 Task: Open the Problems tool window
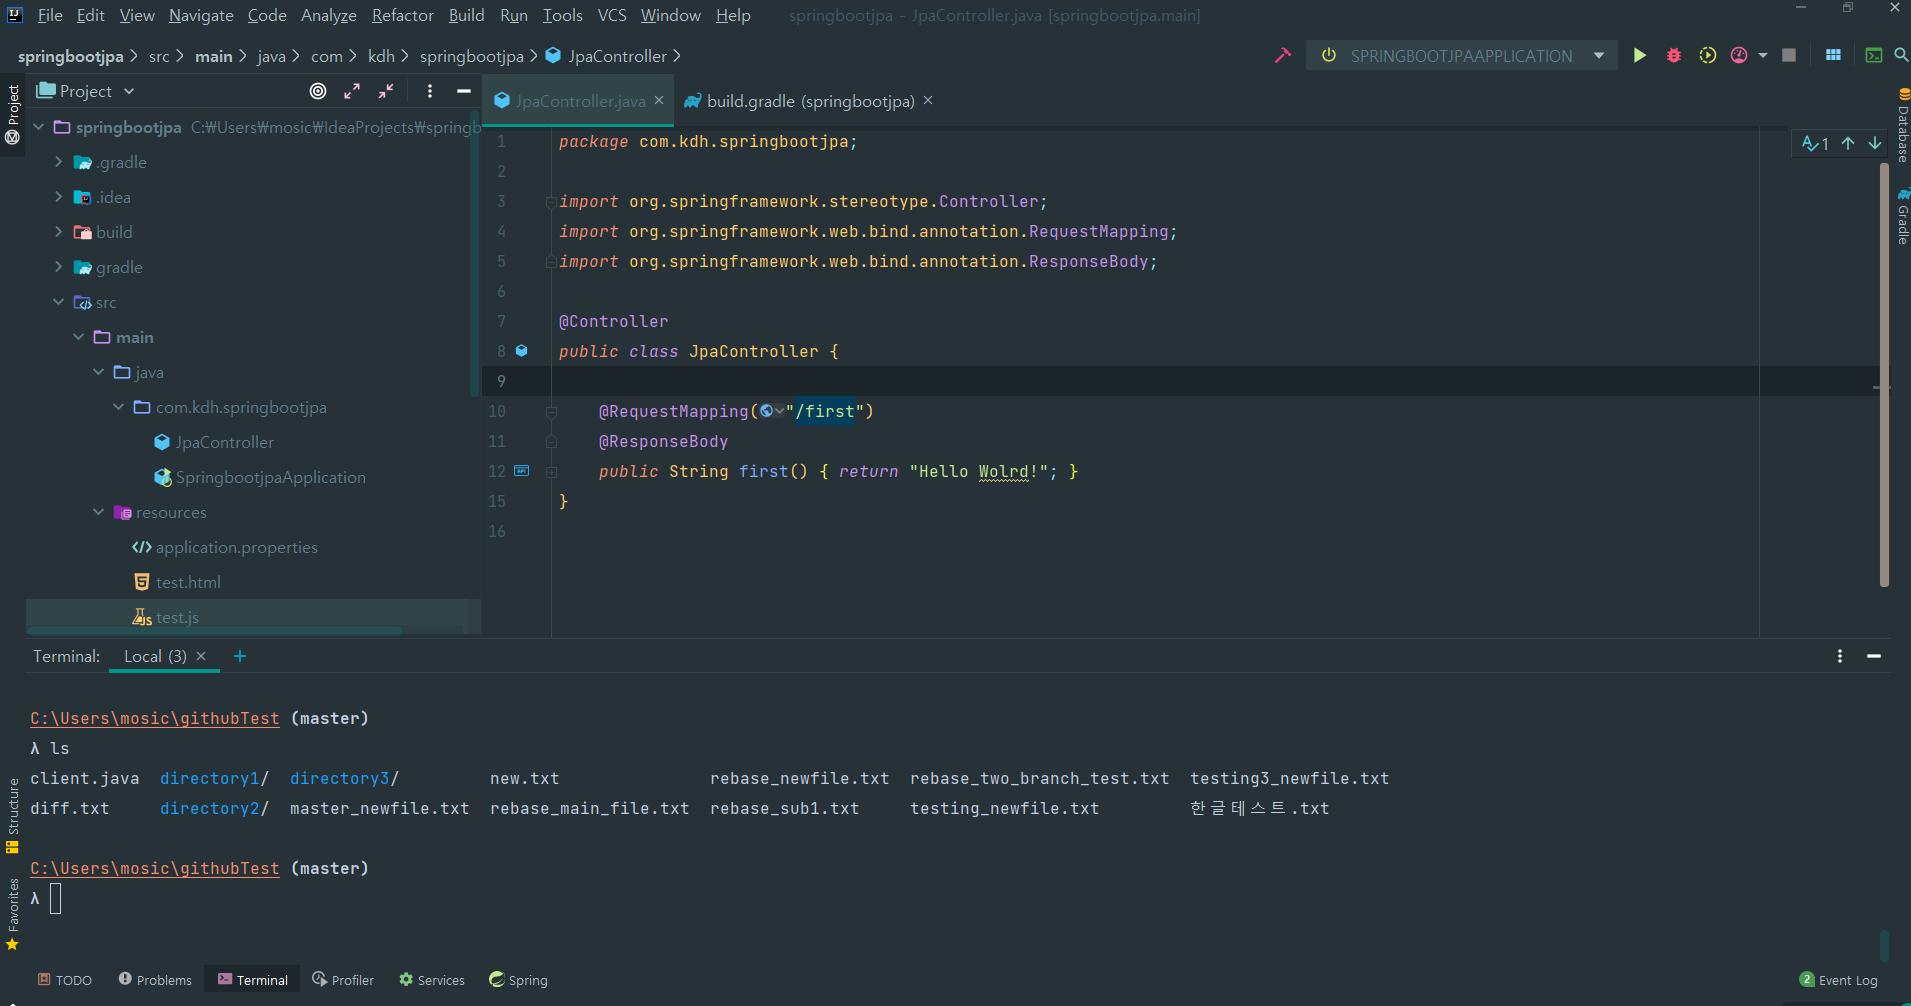(x=155, y=980)
